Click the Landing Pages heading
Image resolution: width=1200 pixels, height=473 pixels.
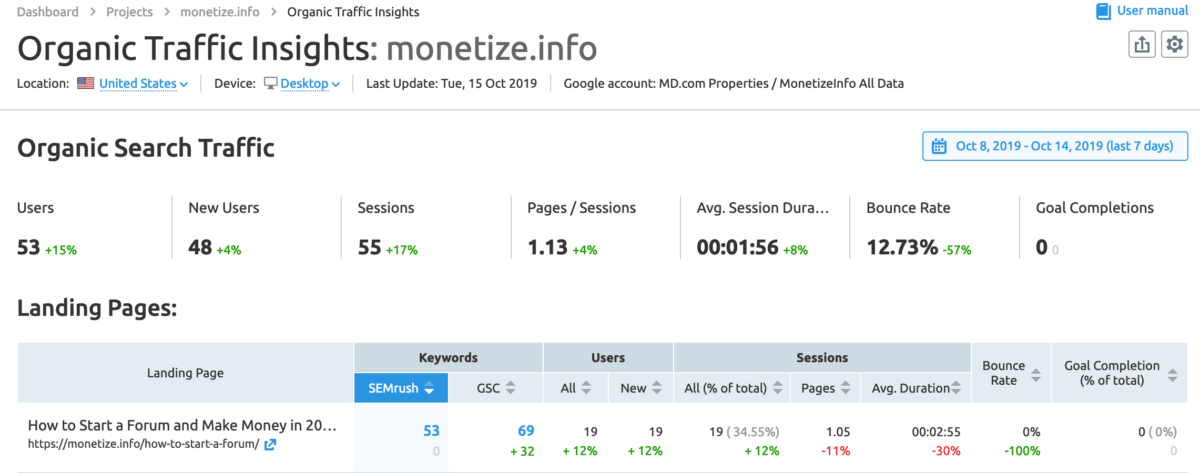click(97, 309)
